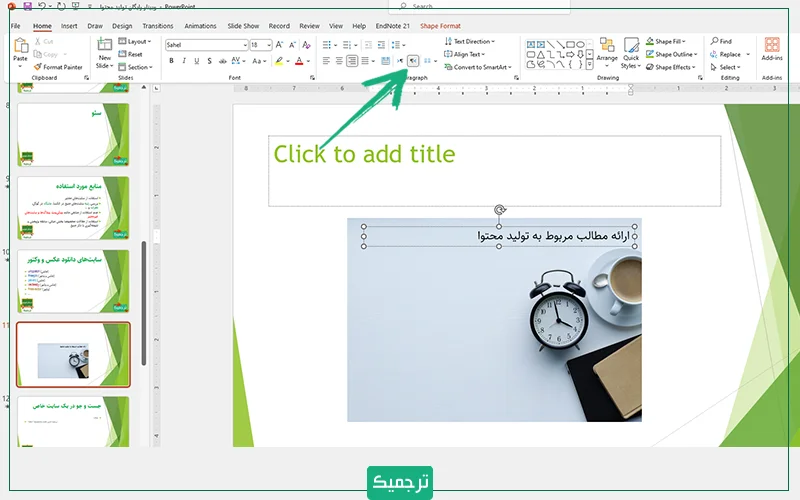Image resolution: width=800 pixels, height=500 pixels.
Task: Click the slide panel vertical scrollbar
Action: [144, 303]
